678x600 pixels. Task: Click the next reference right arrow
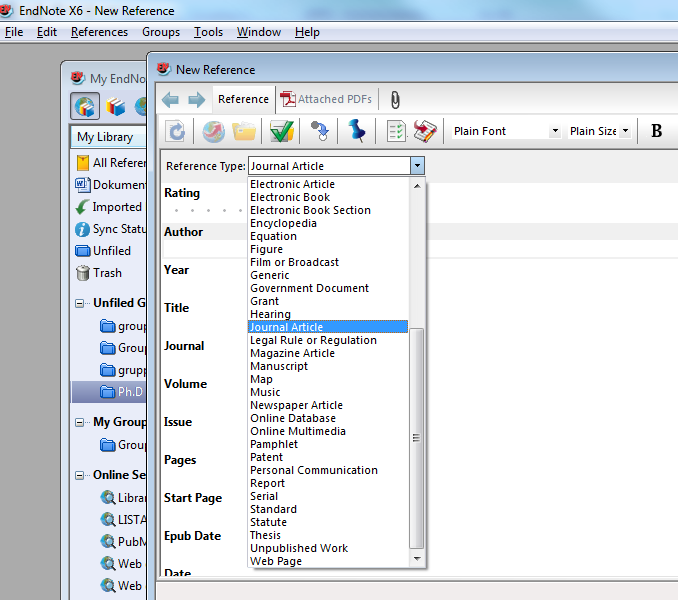click(x=197, y=100)
